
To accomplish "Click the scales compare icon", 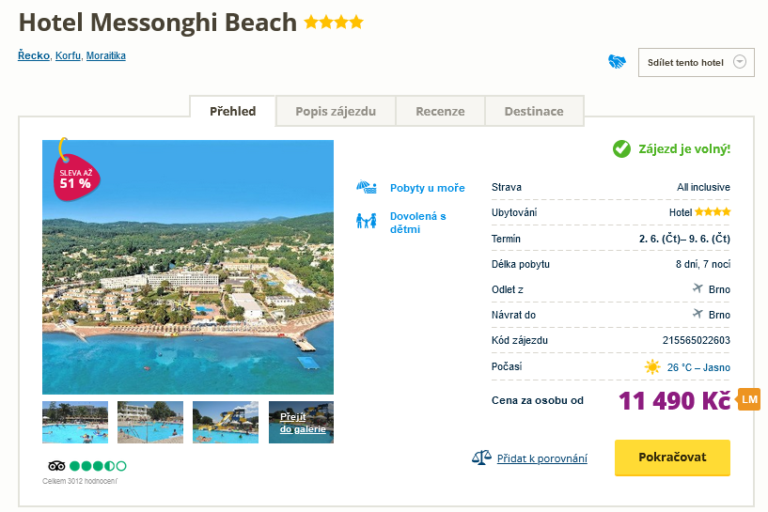I will pyautogui.click(x=481, y=458).
